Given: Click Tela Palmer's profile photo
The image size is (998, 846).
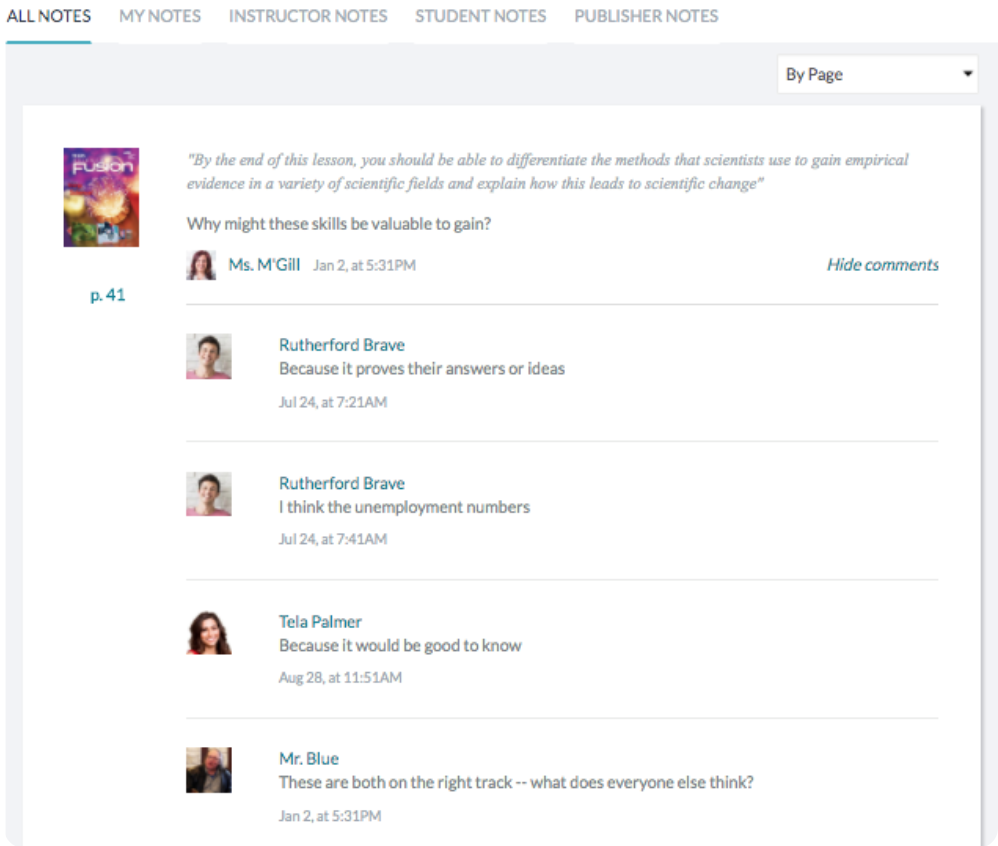Looking at the screenshot, I should (x=208, y=632).
